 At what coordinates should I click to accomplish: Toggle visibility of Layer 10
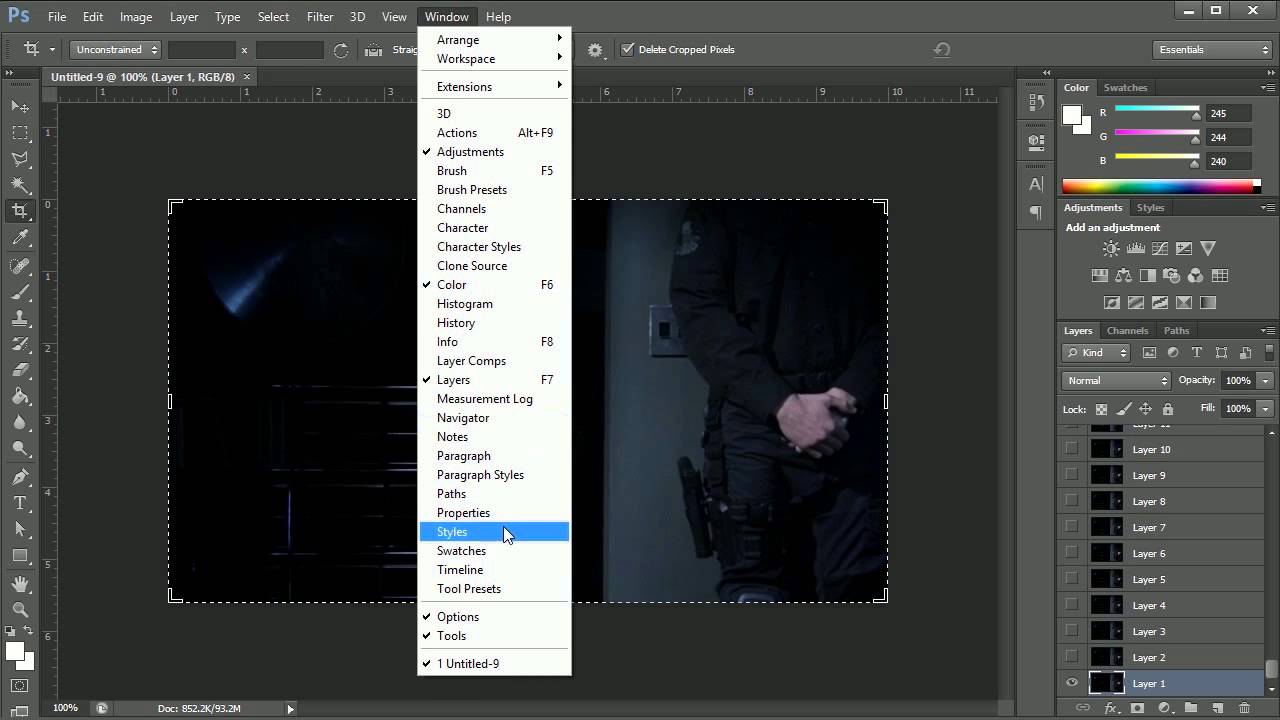click(1072, 449)
